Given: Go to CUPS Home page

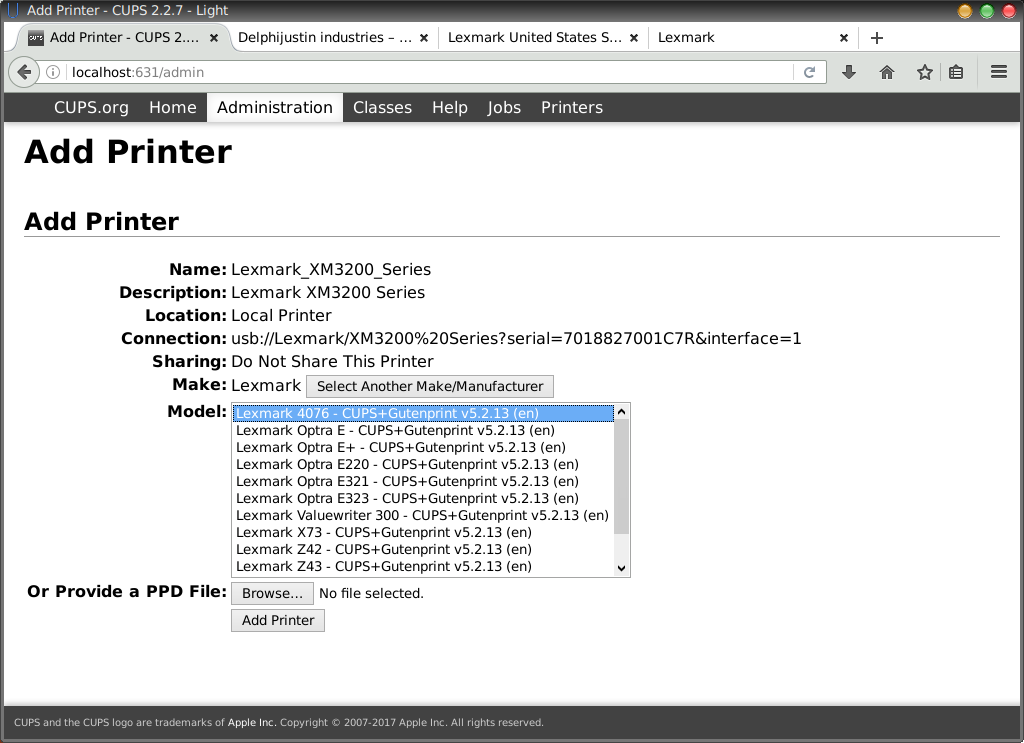Looking at the screenshot, I should pos(172,107).
